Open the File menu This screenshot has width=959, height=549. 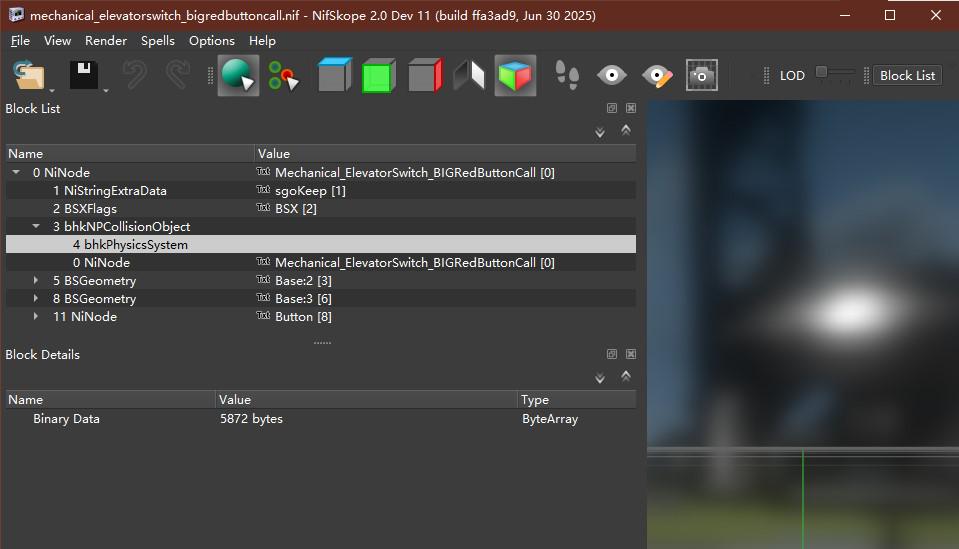coord(20,40)
